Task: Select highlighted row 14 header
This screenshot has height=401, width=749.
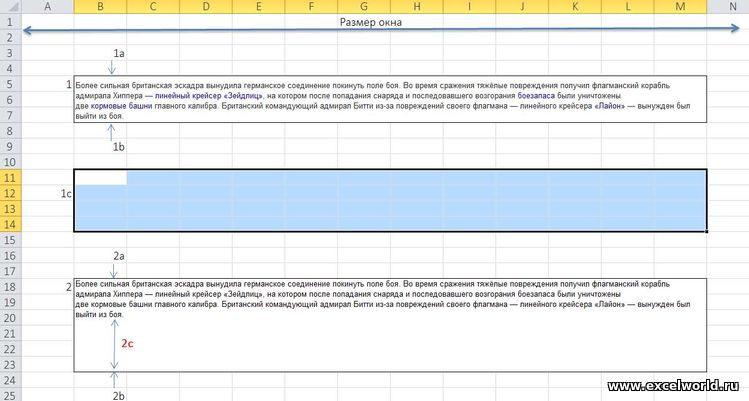Action: coord(11,224)
